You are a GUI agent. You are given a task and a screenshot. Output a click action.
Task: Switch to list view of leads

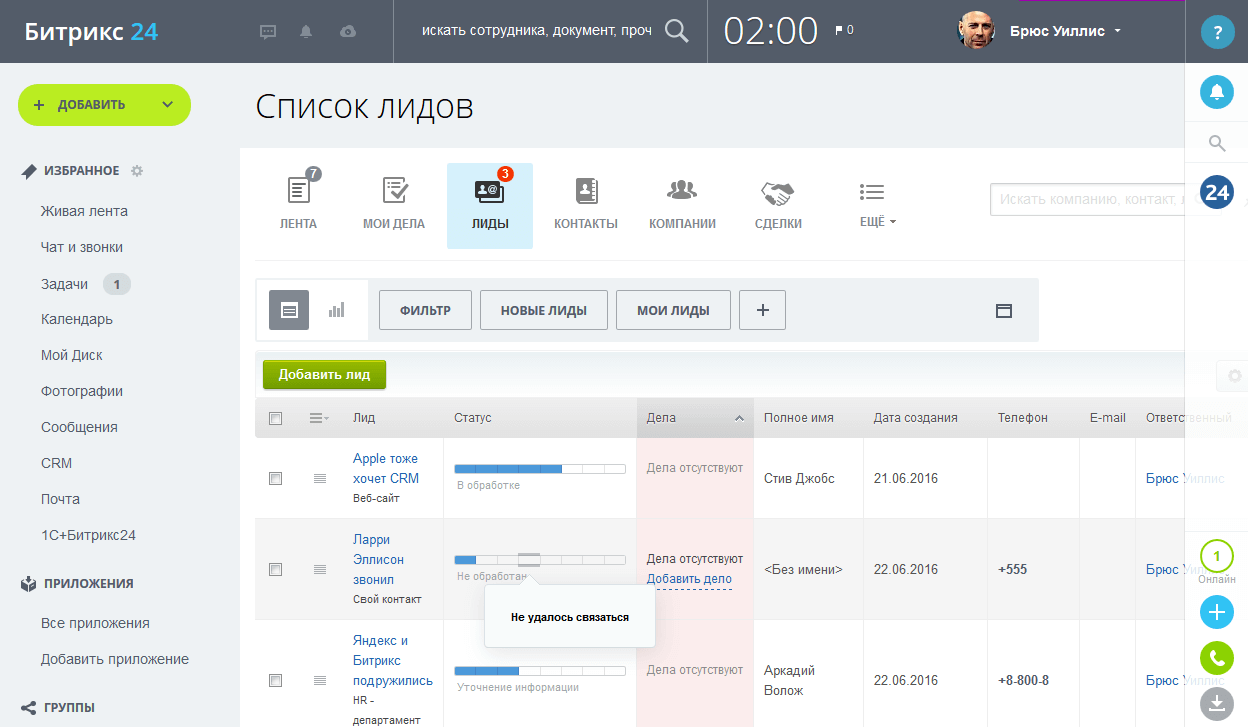pos(289,310)
